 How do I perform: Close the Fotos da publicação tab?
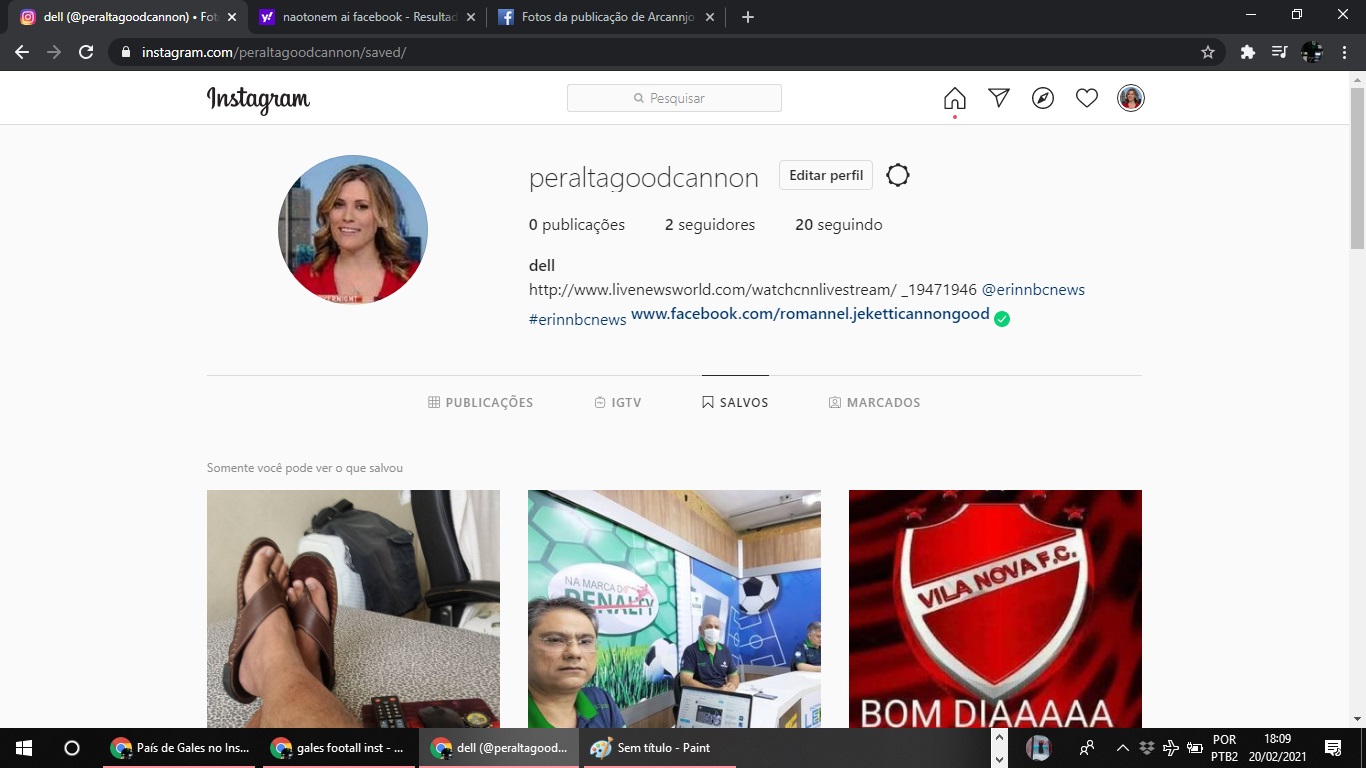point(709,17)
